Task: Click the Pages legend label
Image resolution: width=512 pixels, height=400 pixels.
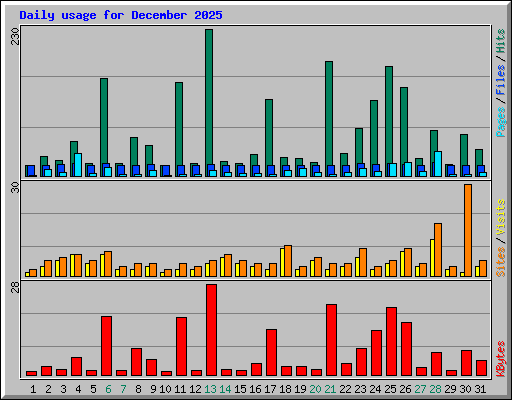Action: (x=501, y=122)
